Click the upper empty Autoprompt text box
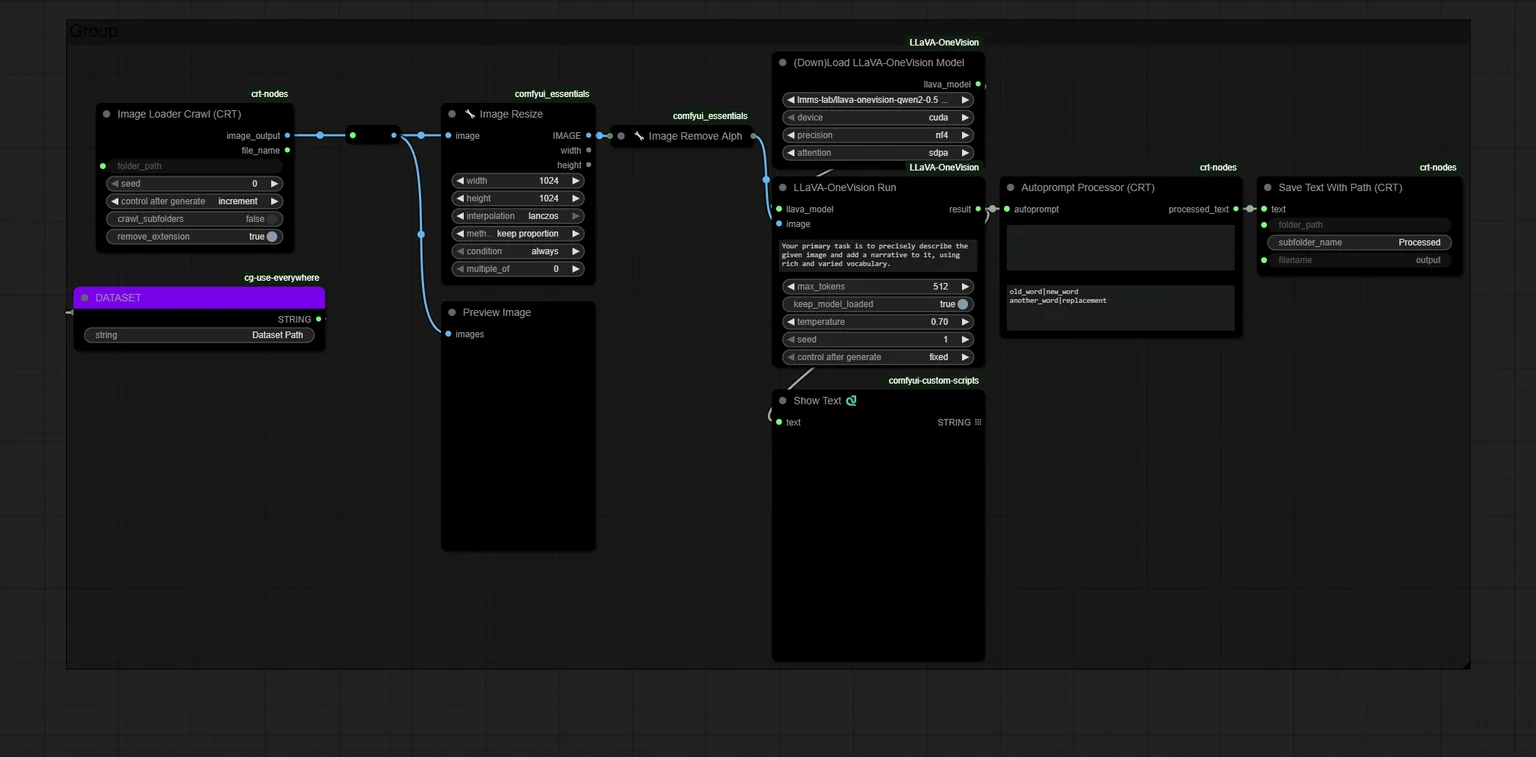Image resolution: width=1536 pixels, height=757 pixels. 1120,248
